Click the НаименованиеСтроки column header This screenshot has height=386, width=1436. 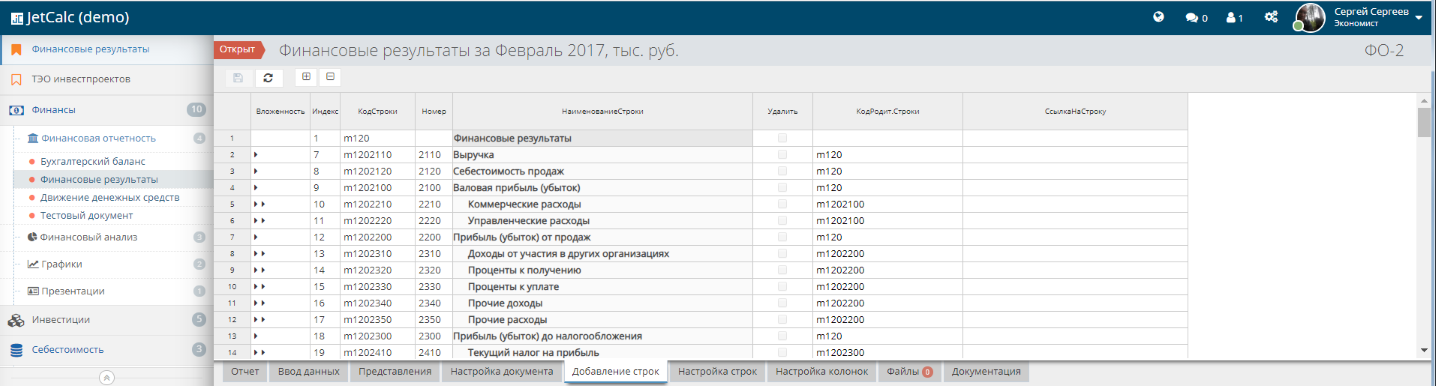602,111
